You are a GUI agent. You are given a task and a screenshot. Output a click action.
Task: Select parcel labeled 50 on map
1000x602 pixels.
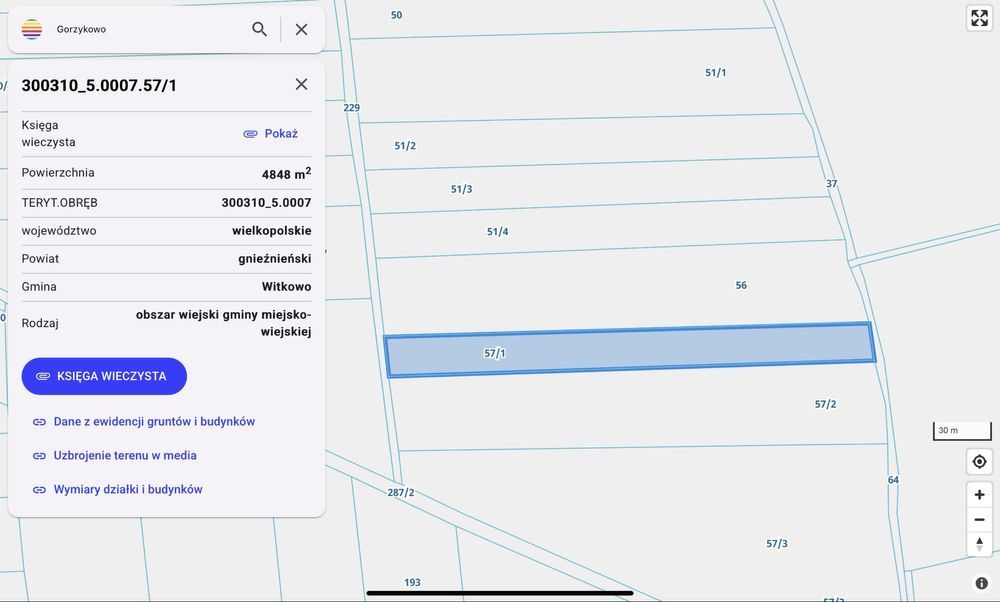click(397, 15)
